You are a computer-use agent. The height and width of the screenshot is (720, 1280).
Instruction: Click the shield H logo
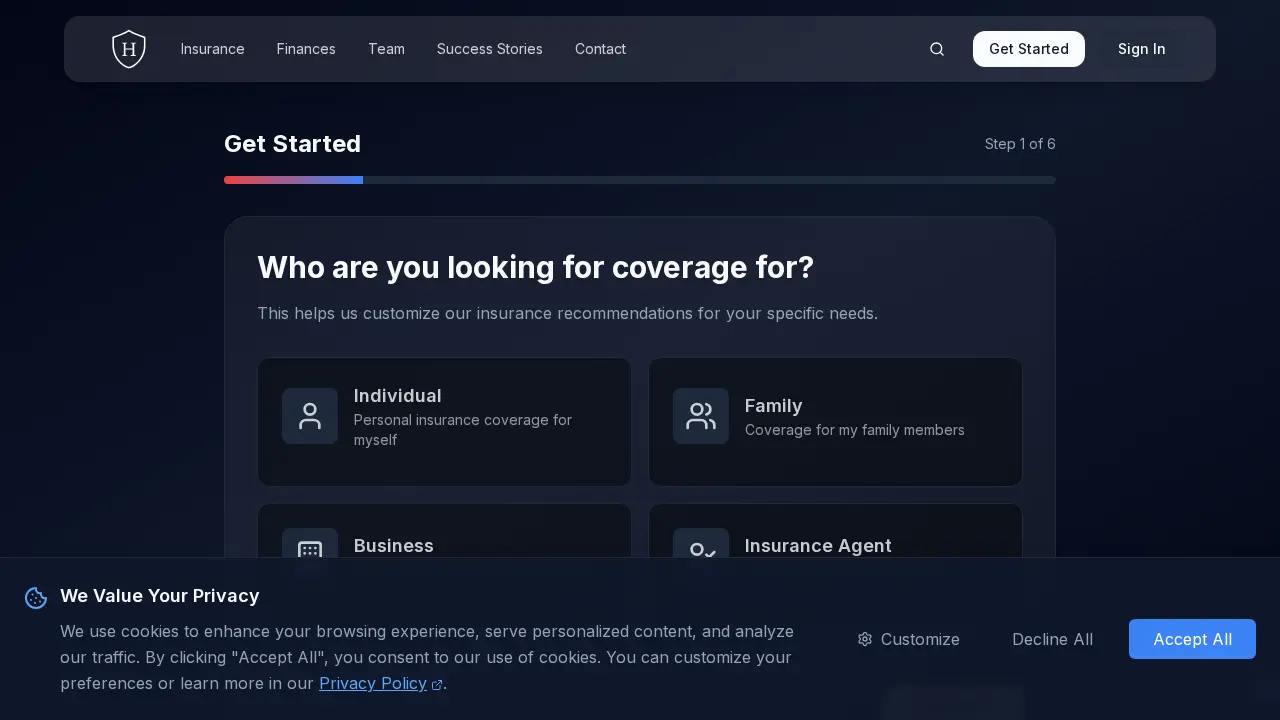click(129, 49)
